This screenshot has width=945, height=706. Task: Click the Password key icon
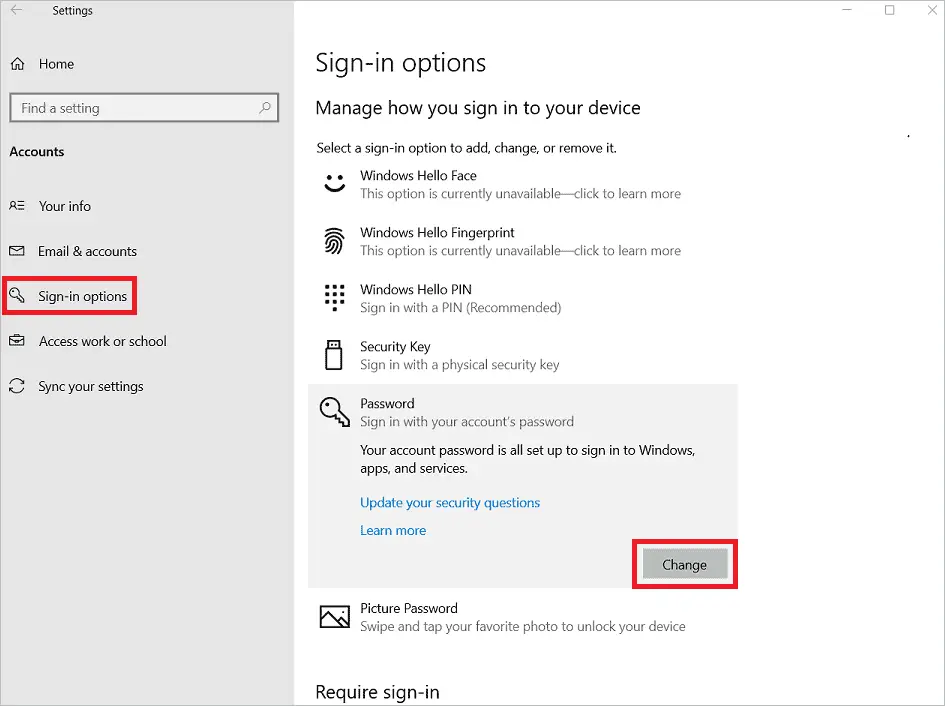click(x=334, y=412)
